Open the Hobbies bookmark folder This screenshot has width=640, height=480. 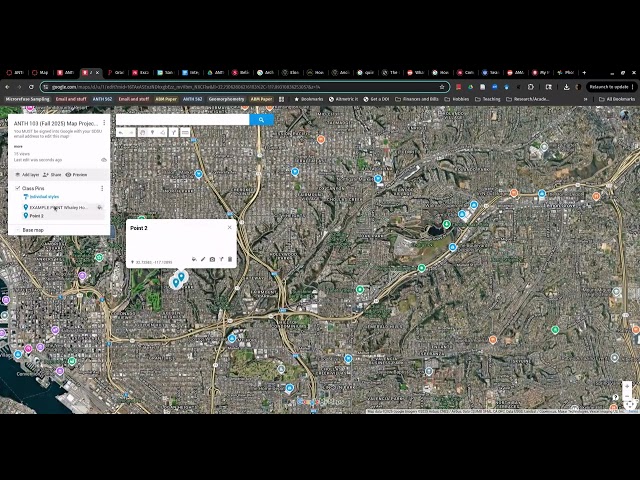pos(457,99)
